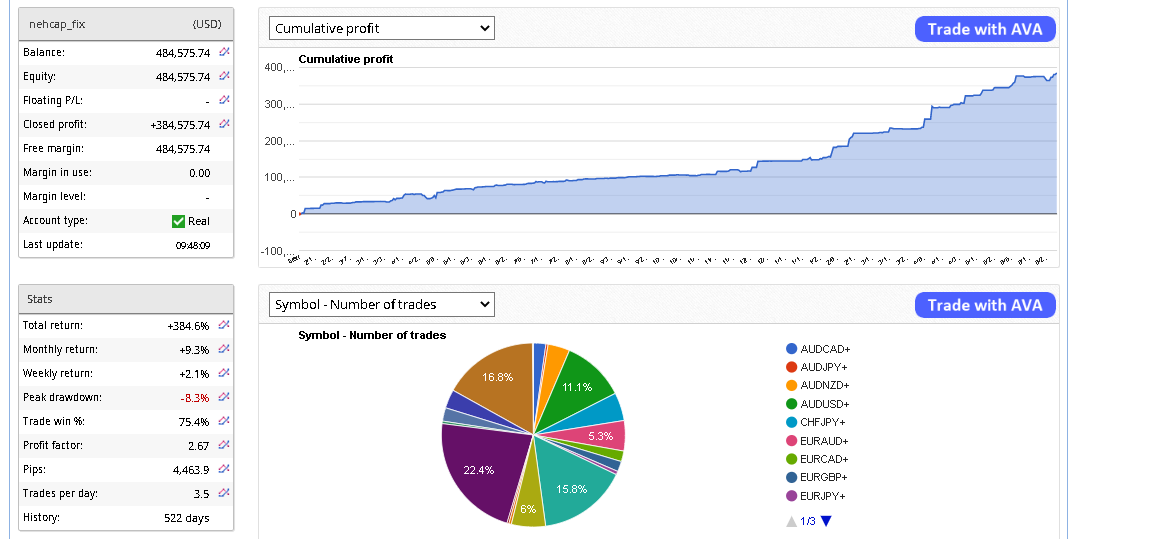Open the Equity chart icon
The height and width of the screenshot is (539, 1154).
pos(224,76)
